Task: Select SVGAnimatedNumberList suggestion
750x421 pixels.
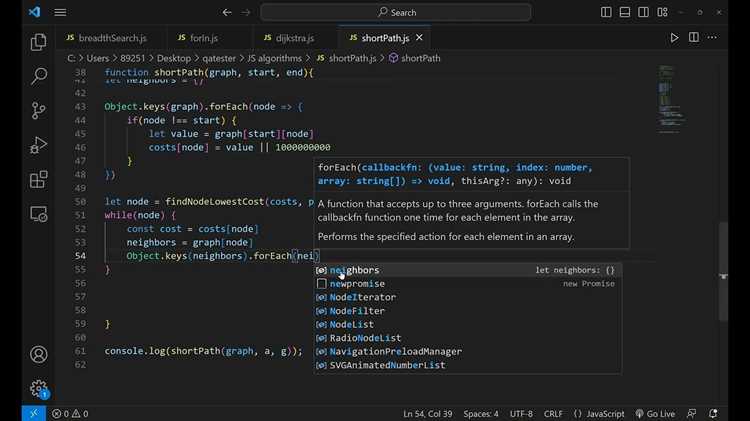Action: (468, 365)
